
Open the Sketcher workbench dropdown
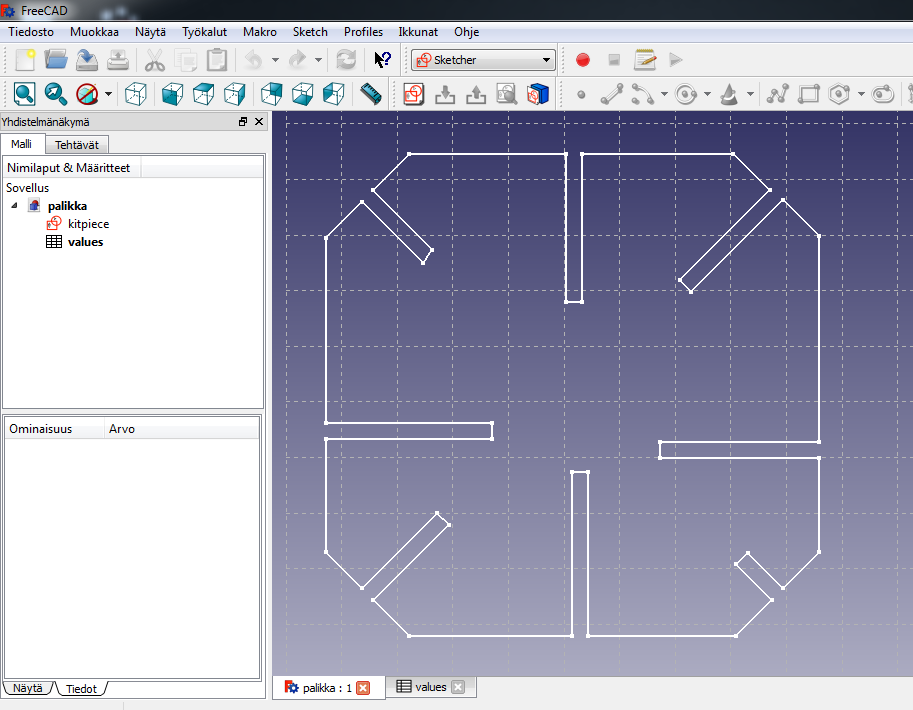coord(483,60)
